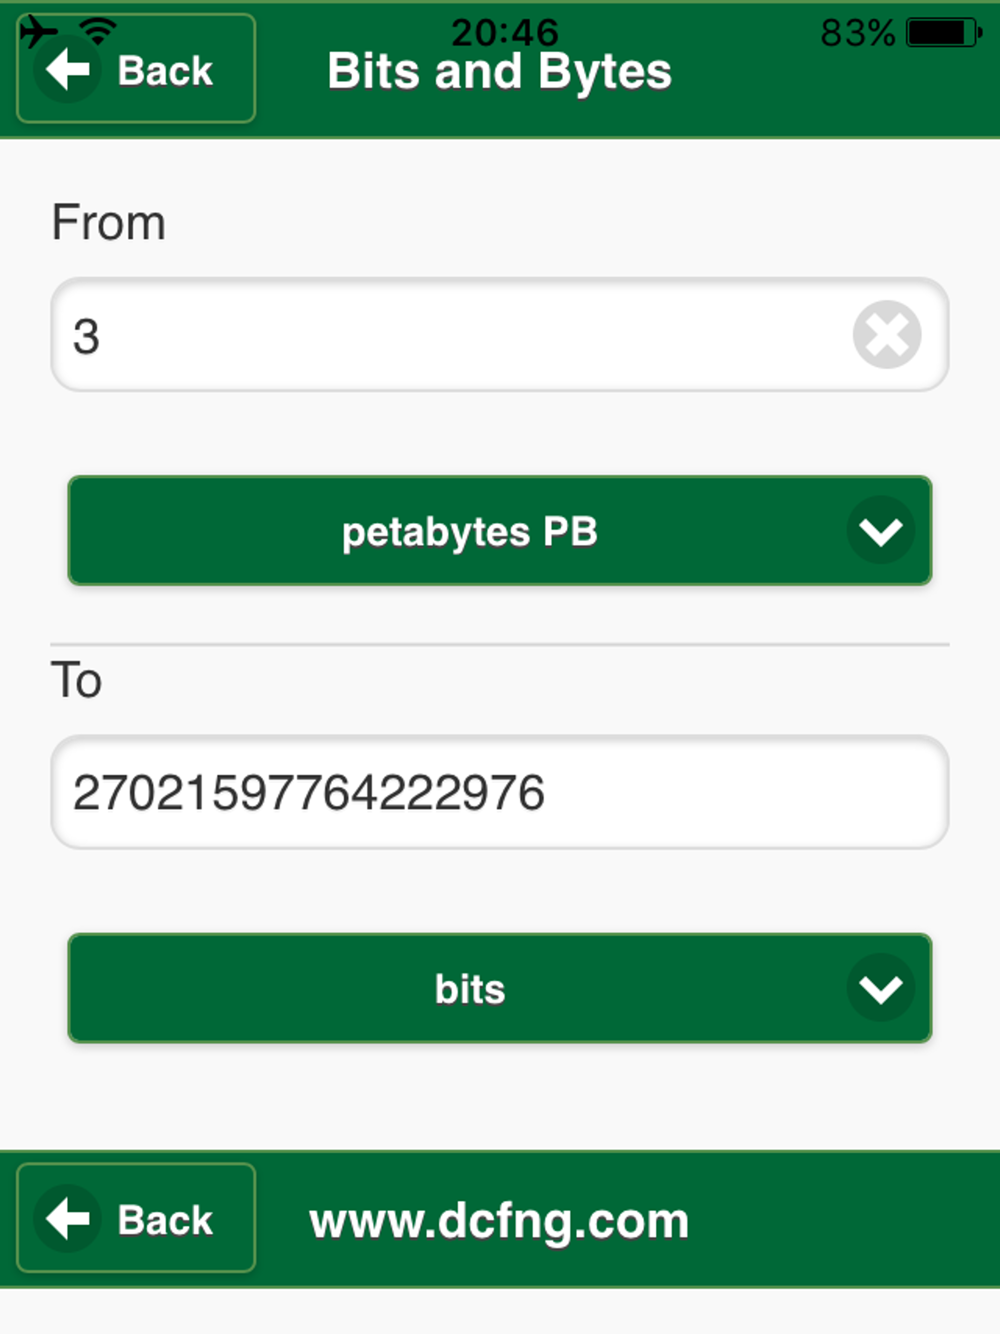This screenshot has height=1334, width=1000.
Task: Focus the From value input field
Action: (x=500, y=335)
